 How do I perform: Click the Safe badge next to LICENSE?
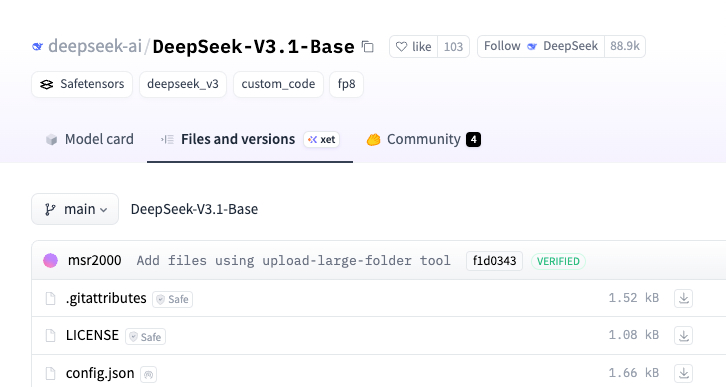point(145,337)
